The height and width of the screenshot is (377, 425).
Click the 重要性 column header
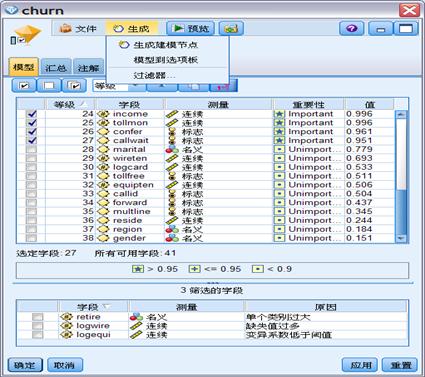309,105
